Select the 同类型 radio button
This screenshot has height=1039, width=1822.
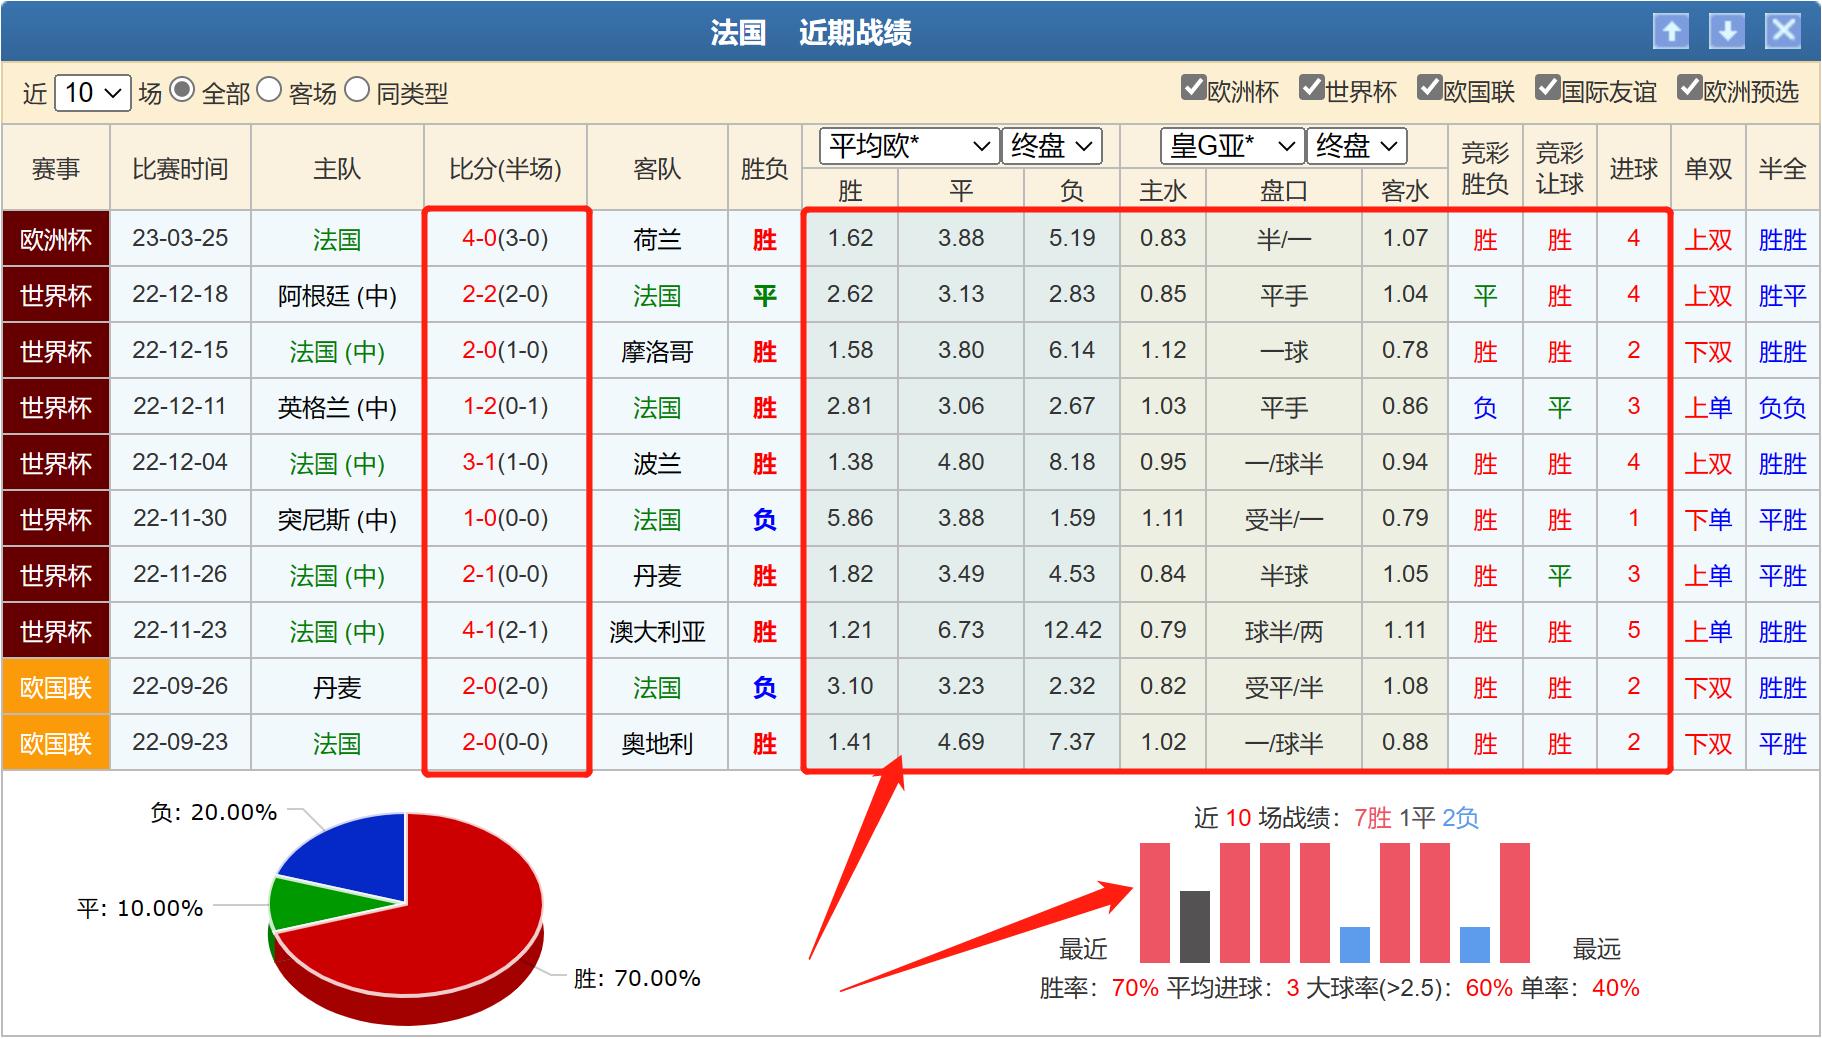tap(356, 90)
